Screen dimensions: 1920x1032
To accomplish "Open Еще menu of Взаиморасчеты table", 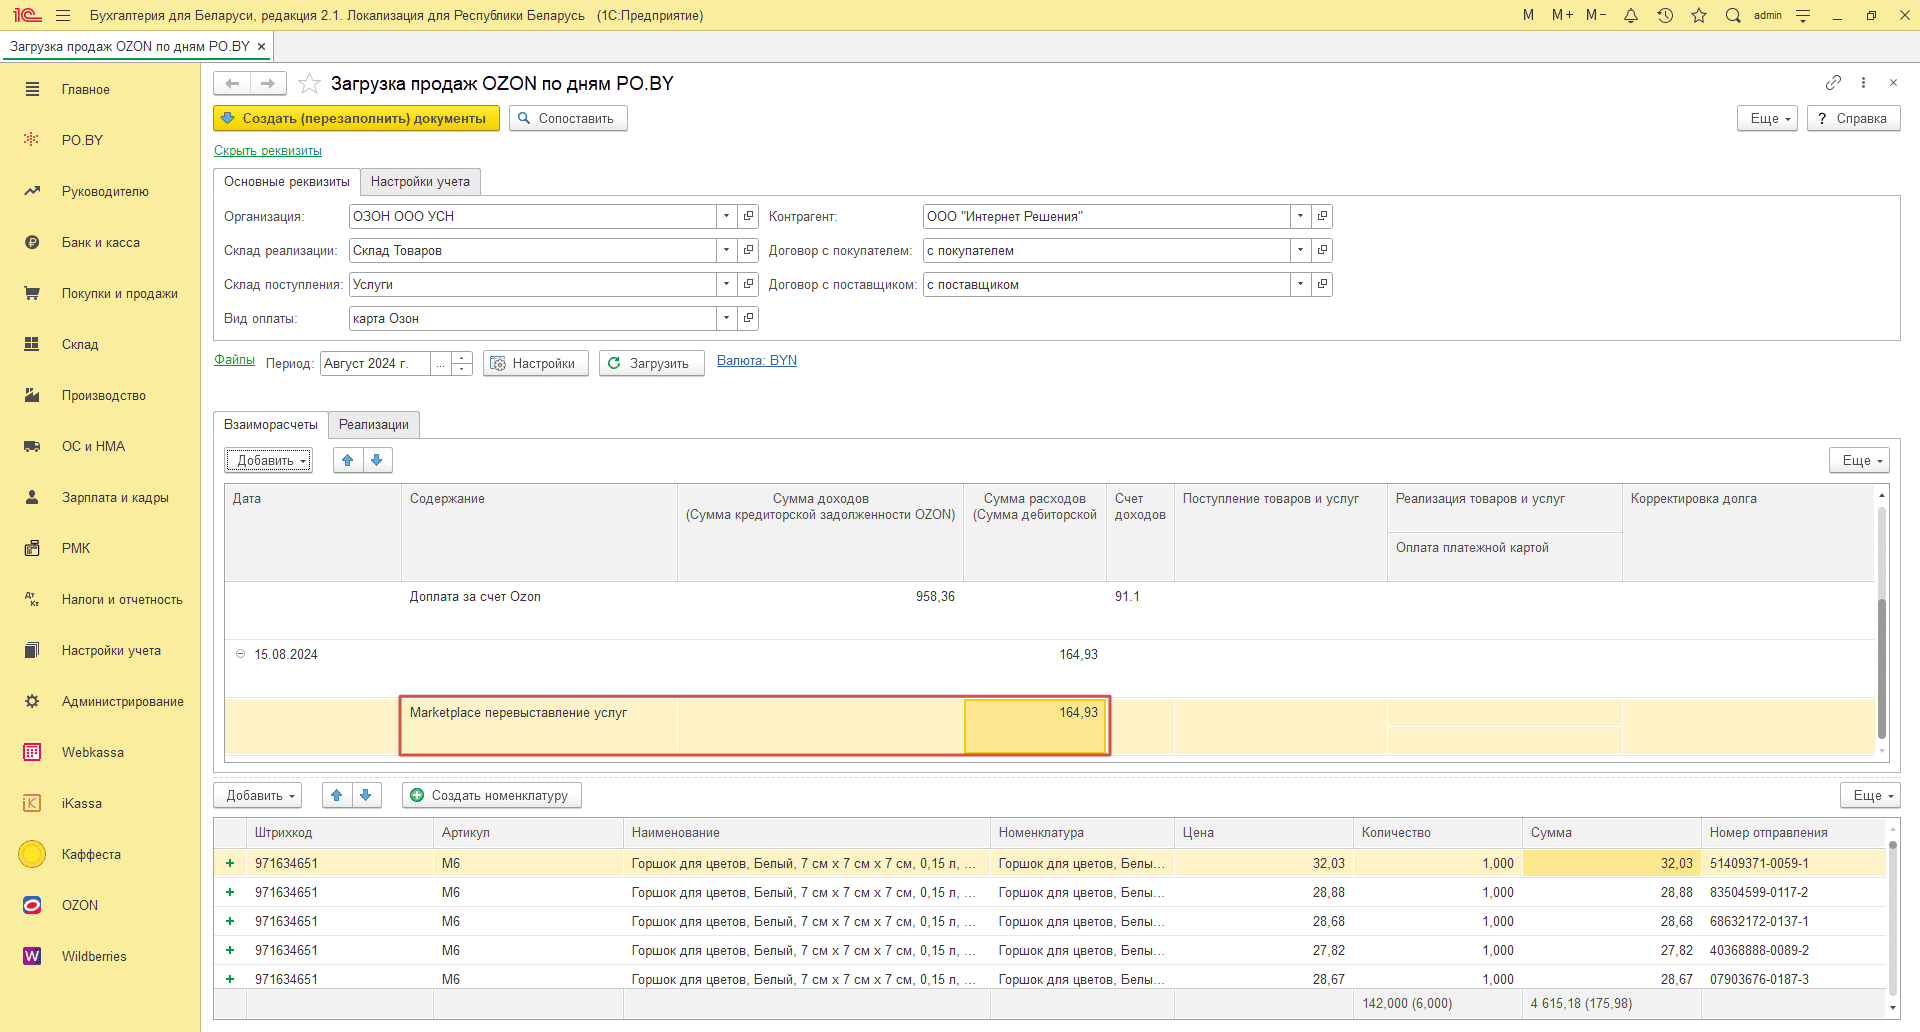I will point(1860,460).
